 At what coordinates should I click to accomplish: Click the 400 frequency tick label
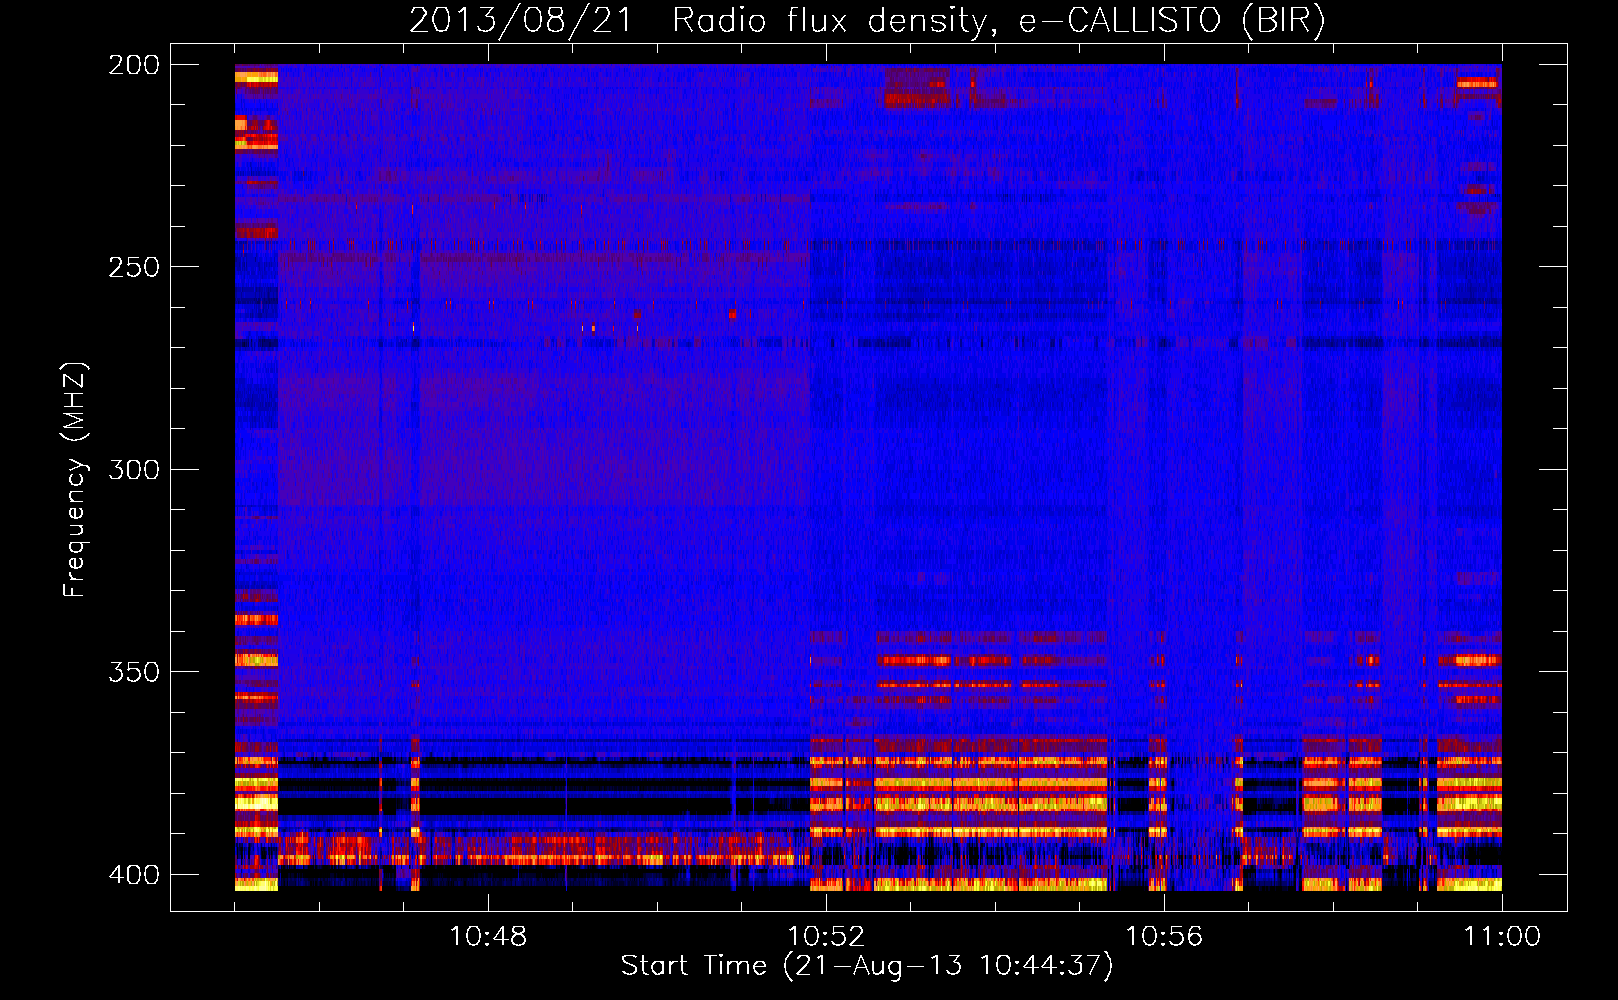coord(134,874)
